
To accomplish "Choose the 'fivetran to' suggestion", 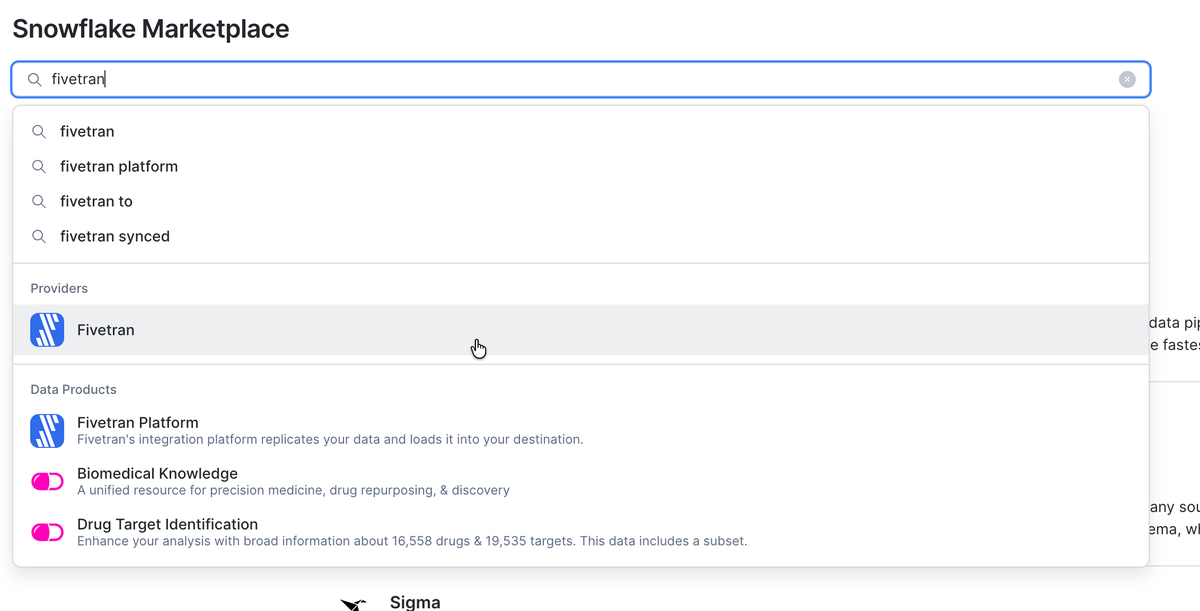I will click(580, 202).
